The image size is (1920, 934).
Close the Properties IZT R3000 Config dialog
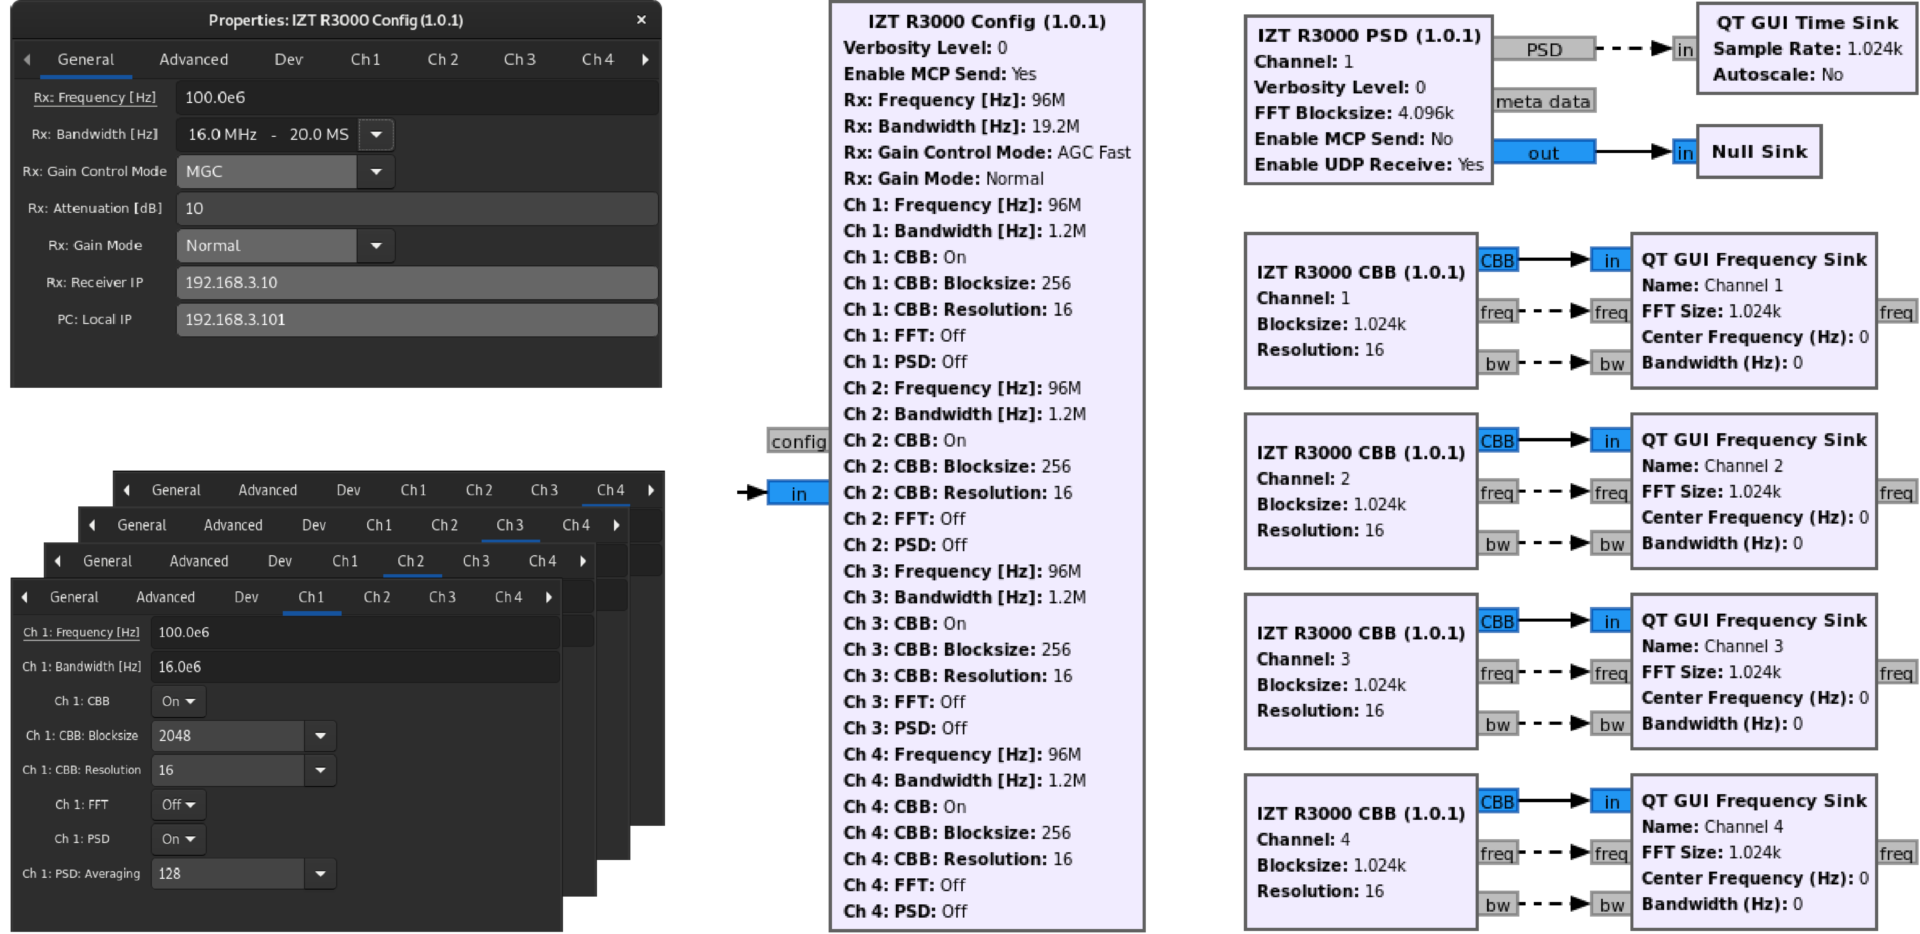[x=641, y=20]
